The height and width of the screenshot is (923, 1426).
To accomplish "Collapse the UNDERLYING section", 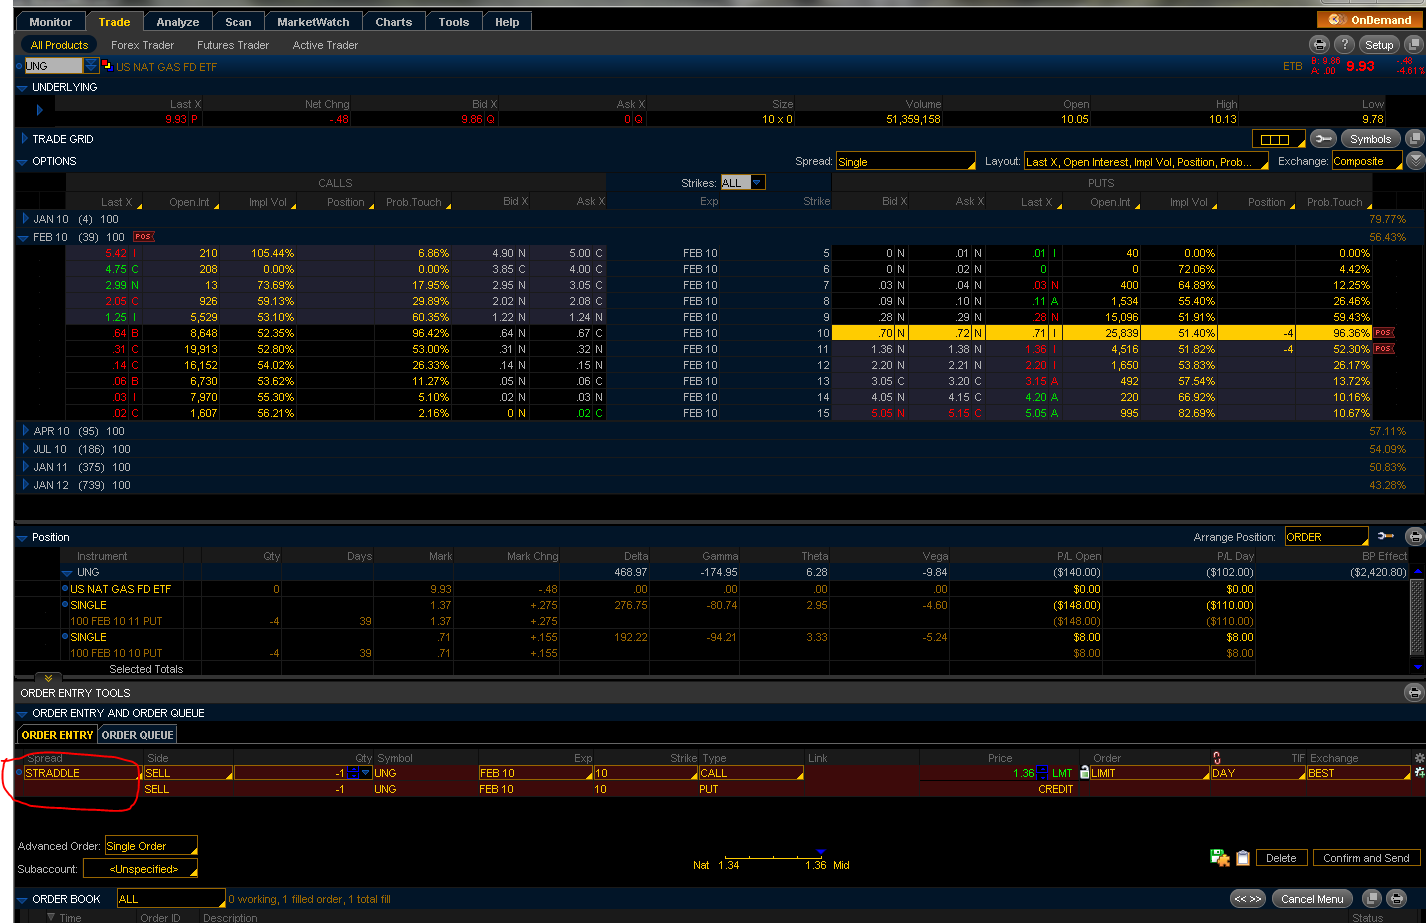I will (x=23, y=88).
